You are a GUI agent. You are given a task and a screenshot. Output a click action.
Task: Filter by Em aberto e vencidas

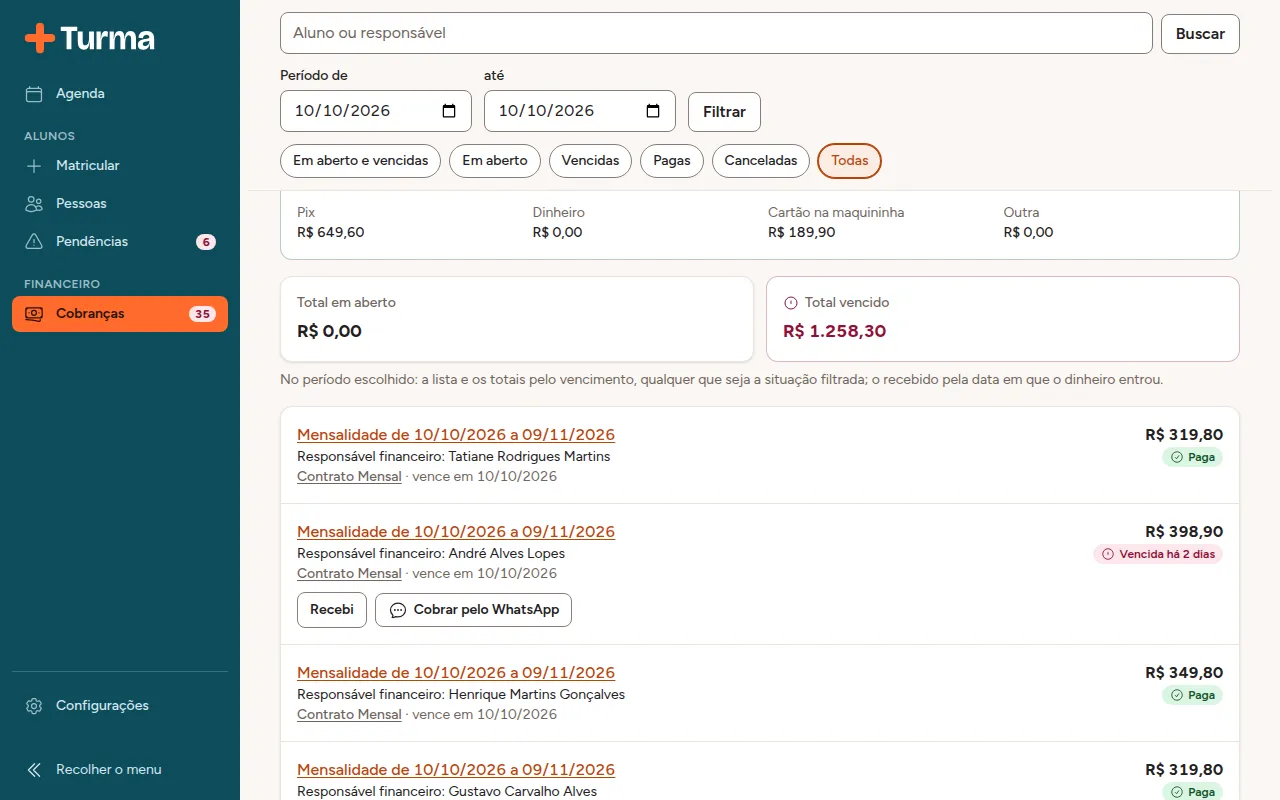coord(360,161)
